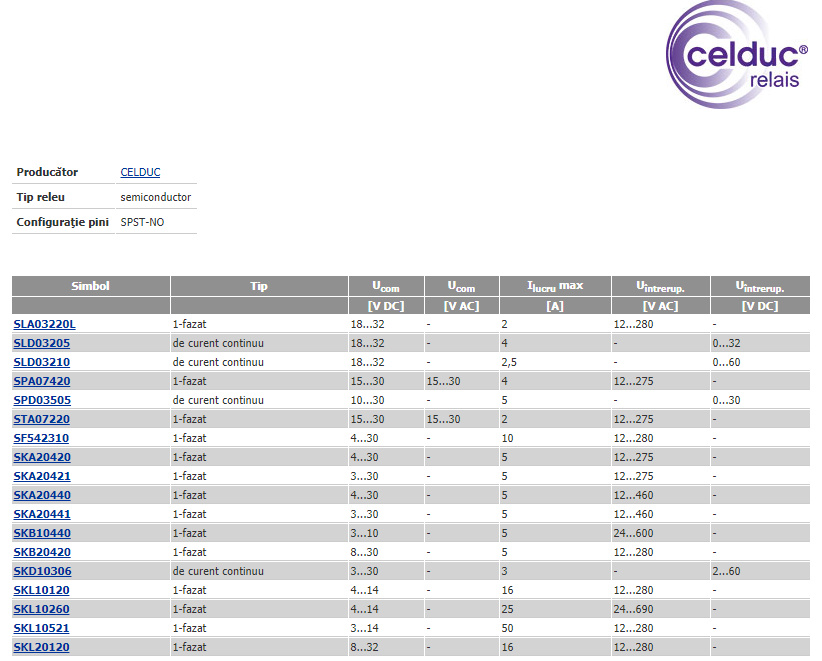Open the SKA20420 product link

pos(42,457)
